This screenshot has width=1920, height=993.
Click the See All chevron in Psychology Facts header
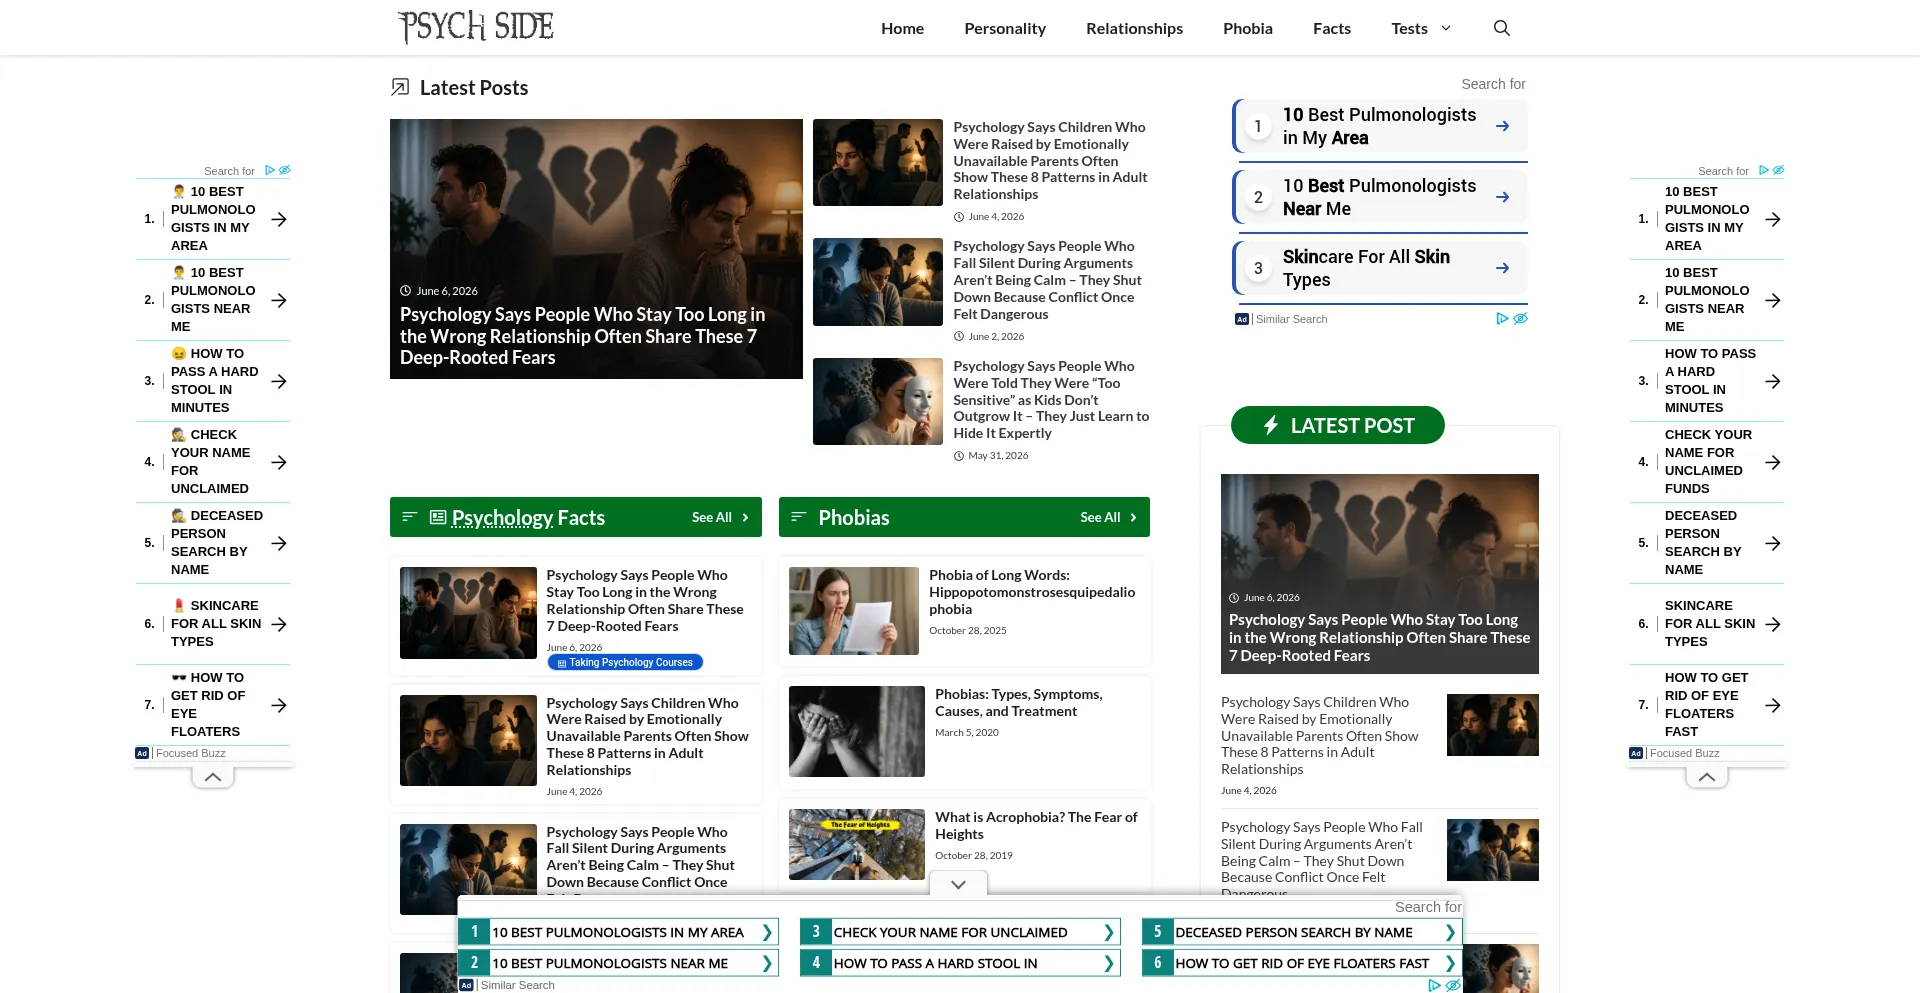tap(745, 517)
